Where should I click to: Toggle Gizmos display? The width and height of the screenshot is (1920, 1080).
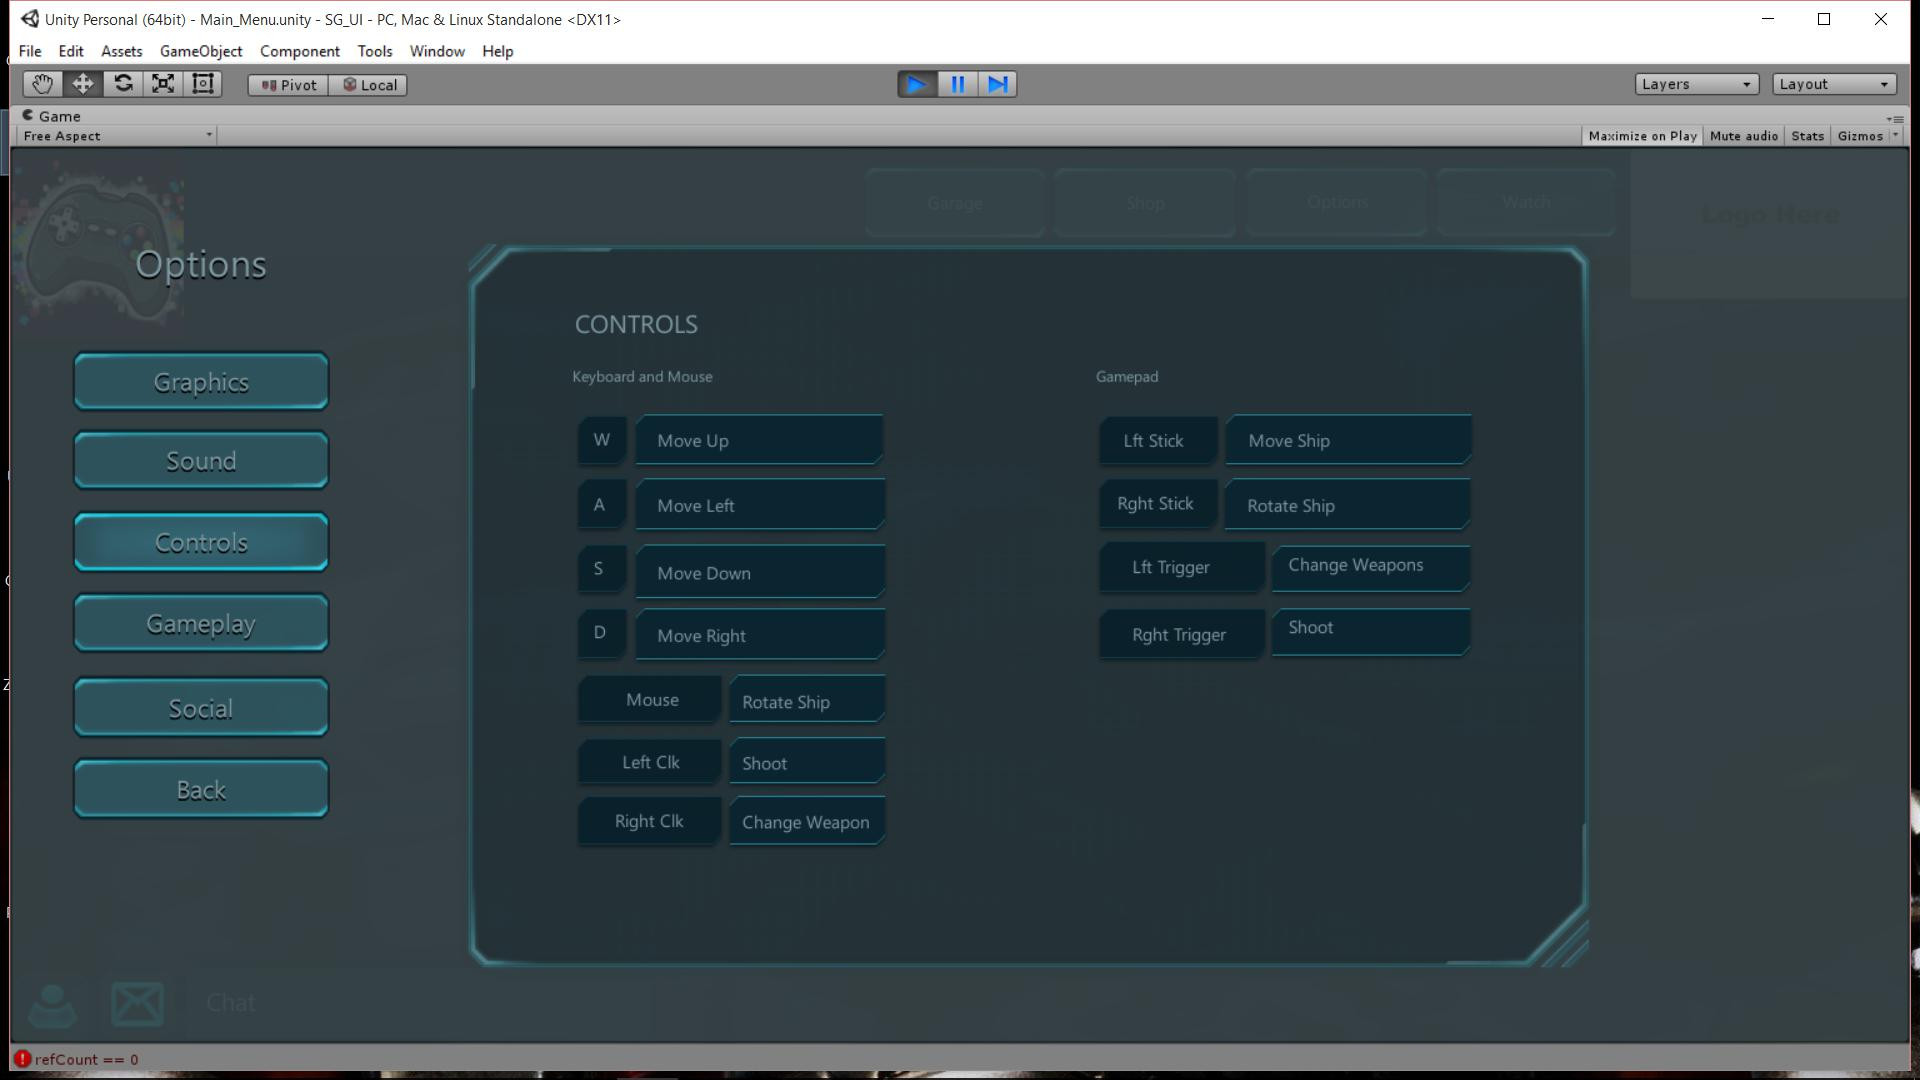(x=1859, y=136)
